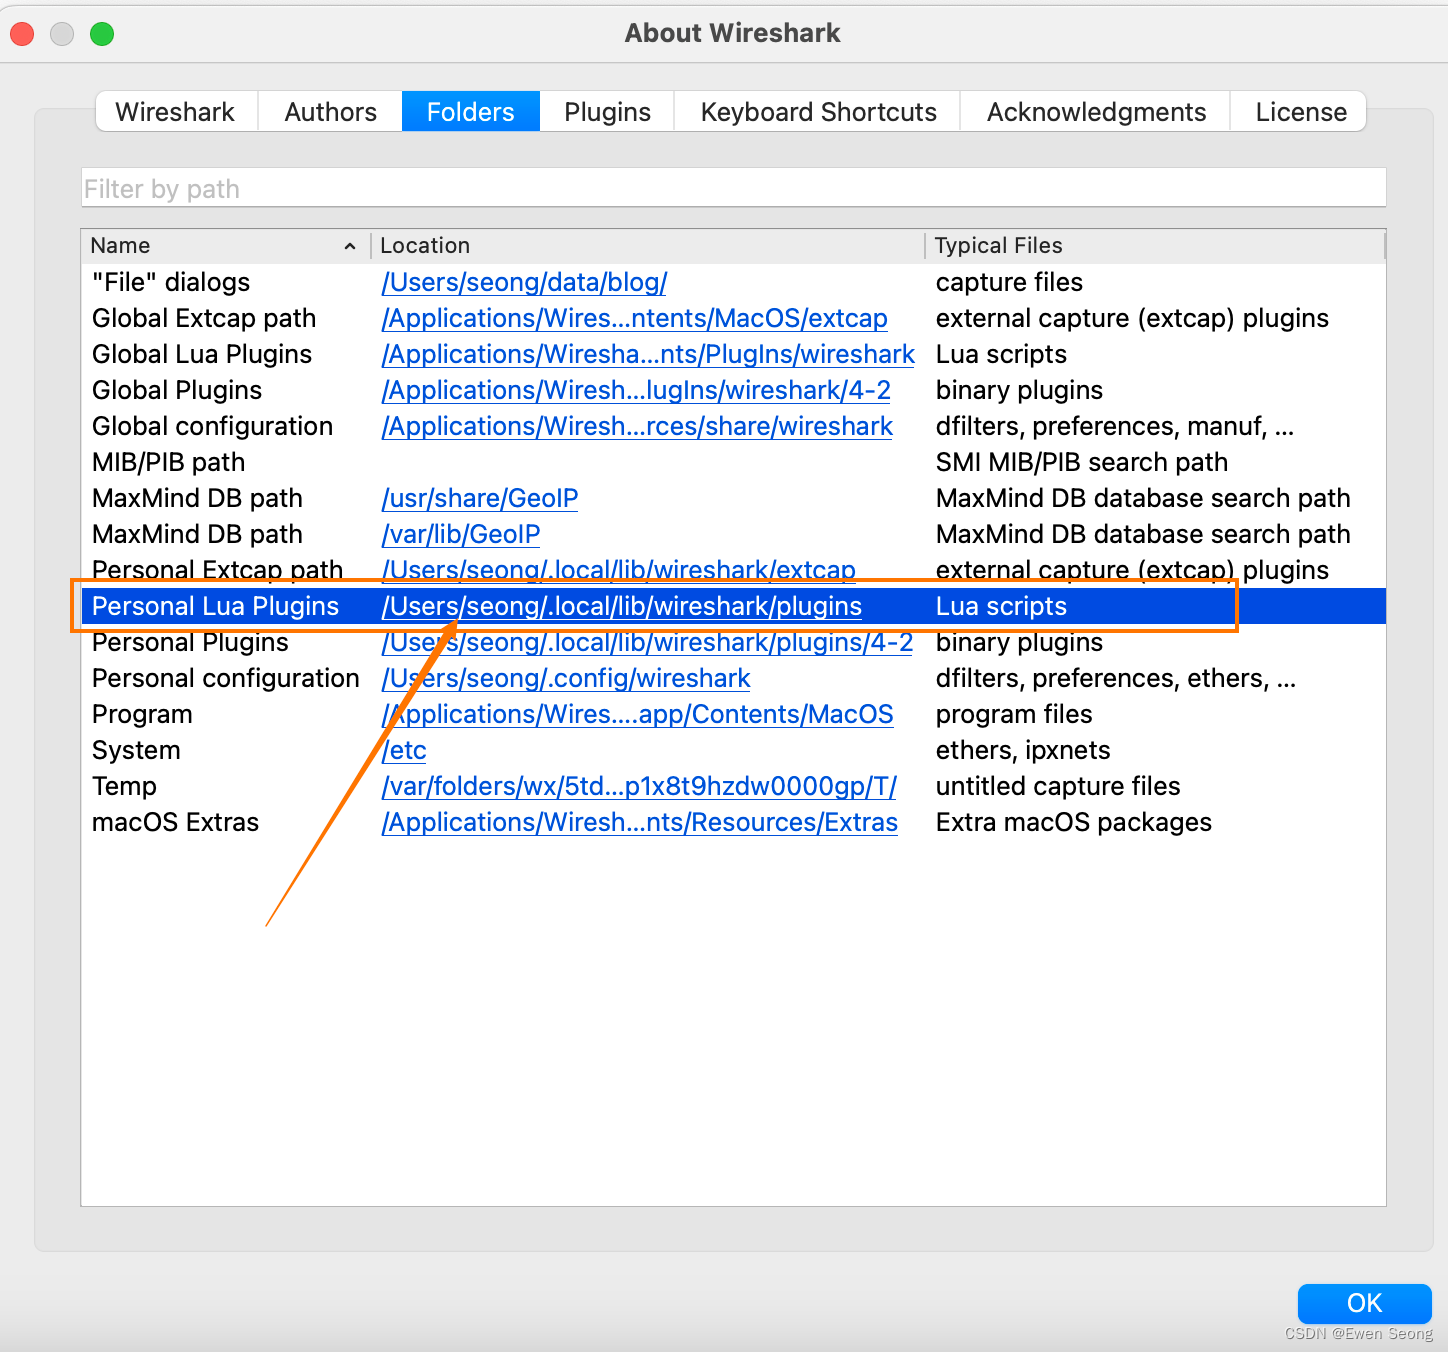Select the Global configuration row name
Viewport: 1448px width, 1352px height.
pyautogui.click(x=212, y=426)
